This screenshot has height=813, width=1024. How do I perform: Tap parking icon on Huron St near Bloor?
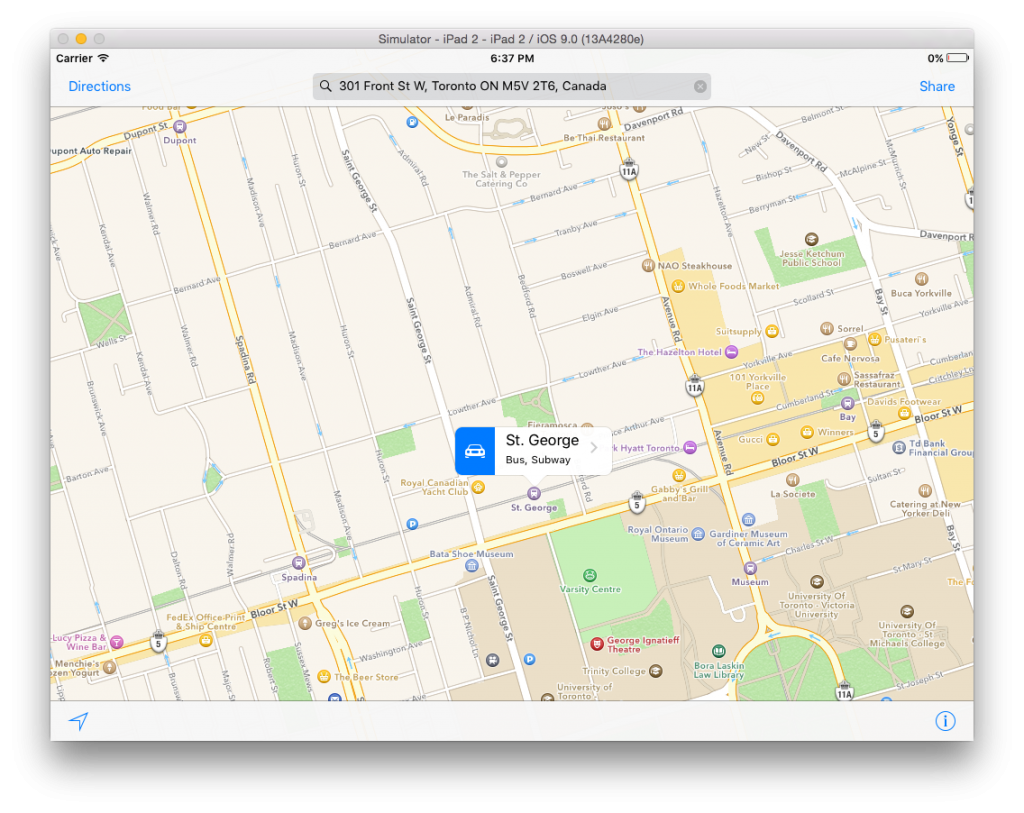[412, 524]
